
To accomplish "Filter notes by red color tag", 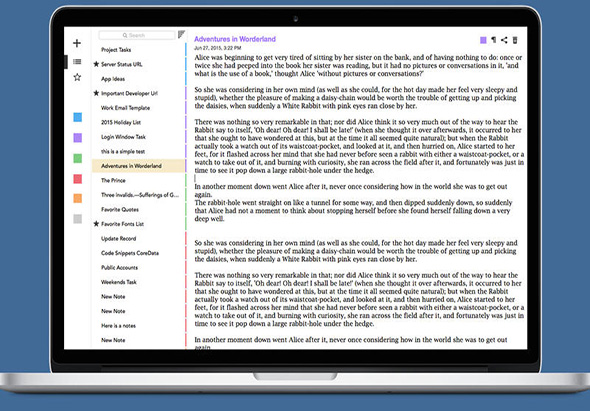I will (78, 178).
